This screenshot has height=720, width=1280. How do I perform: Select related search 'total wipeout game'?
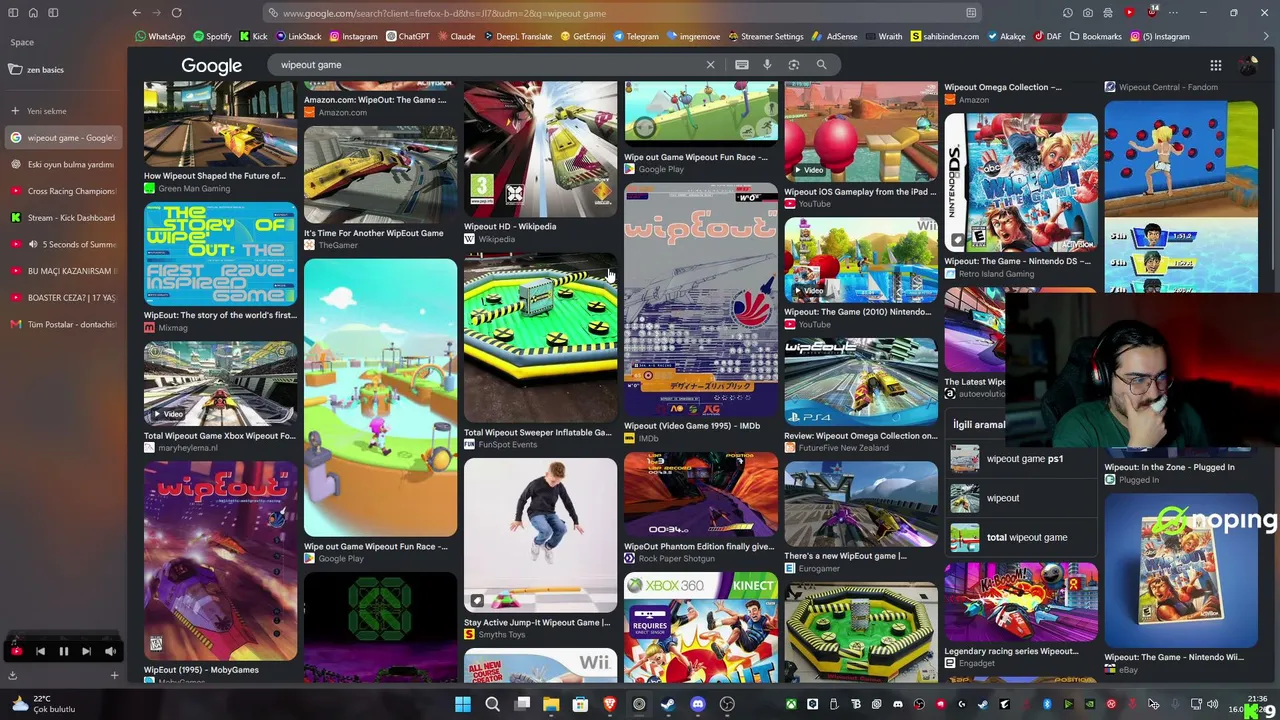(1022, 538)
